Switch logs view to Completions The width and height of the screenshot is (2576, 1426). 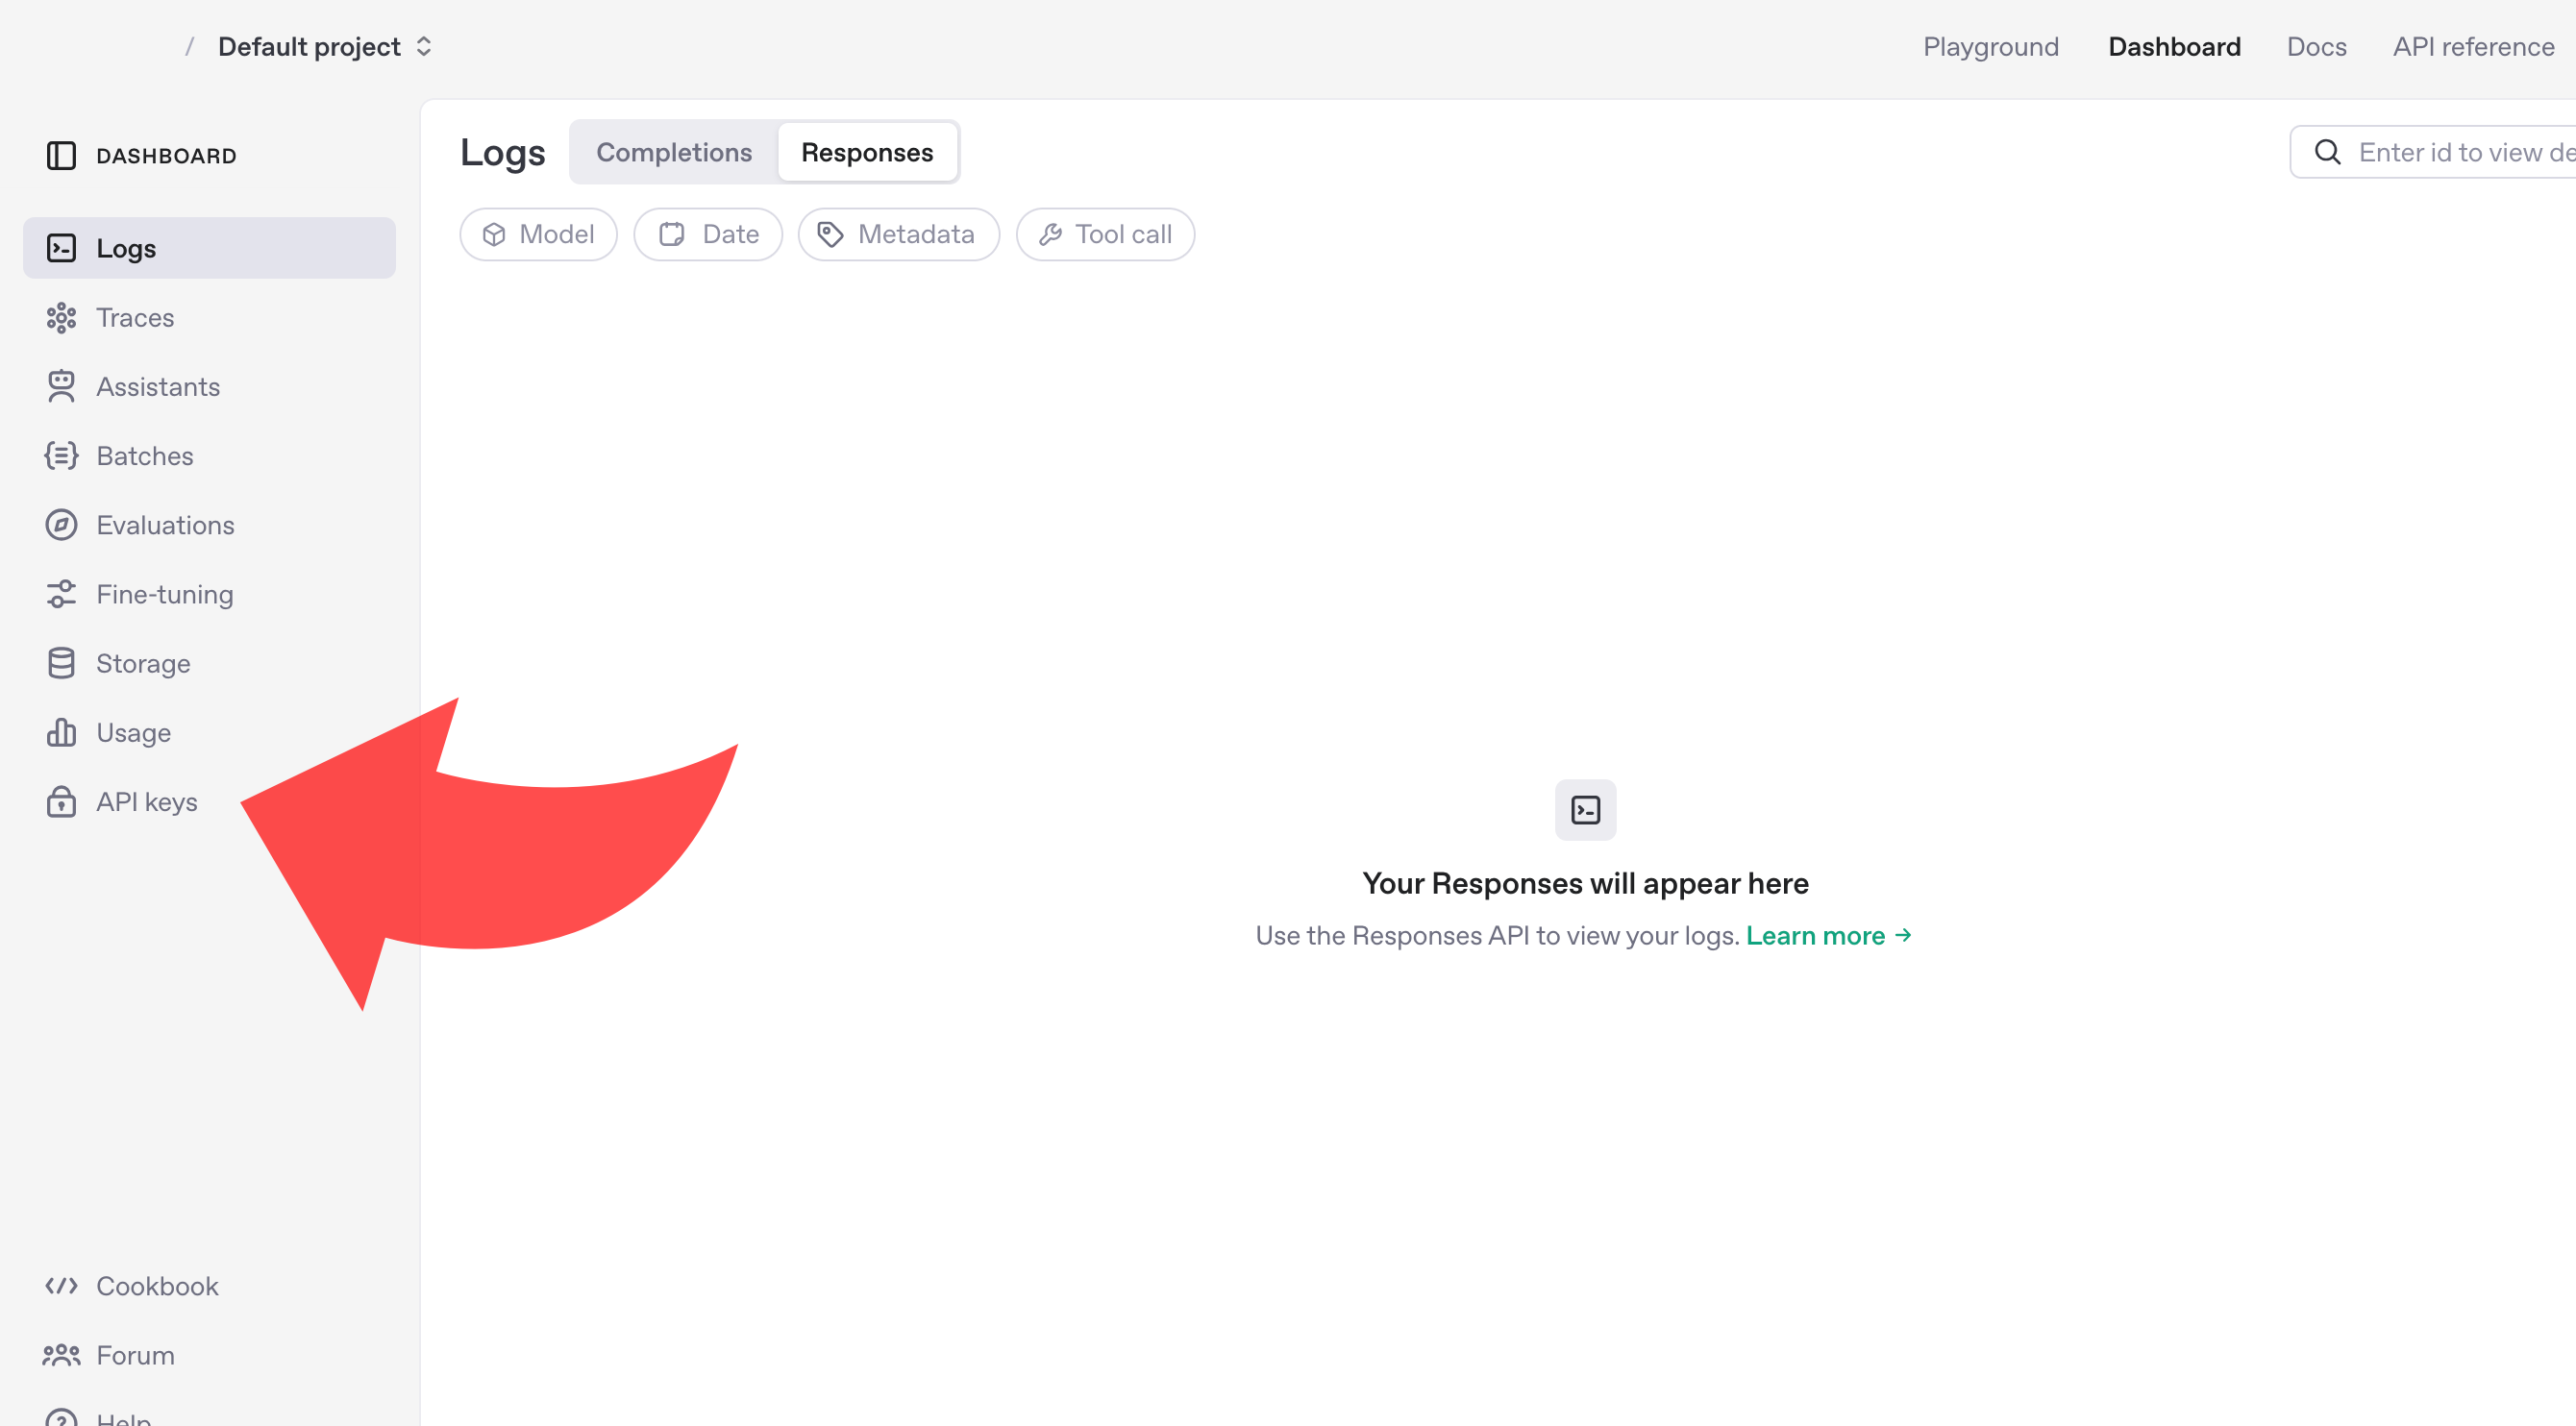click(x=673, y=152)
